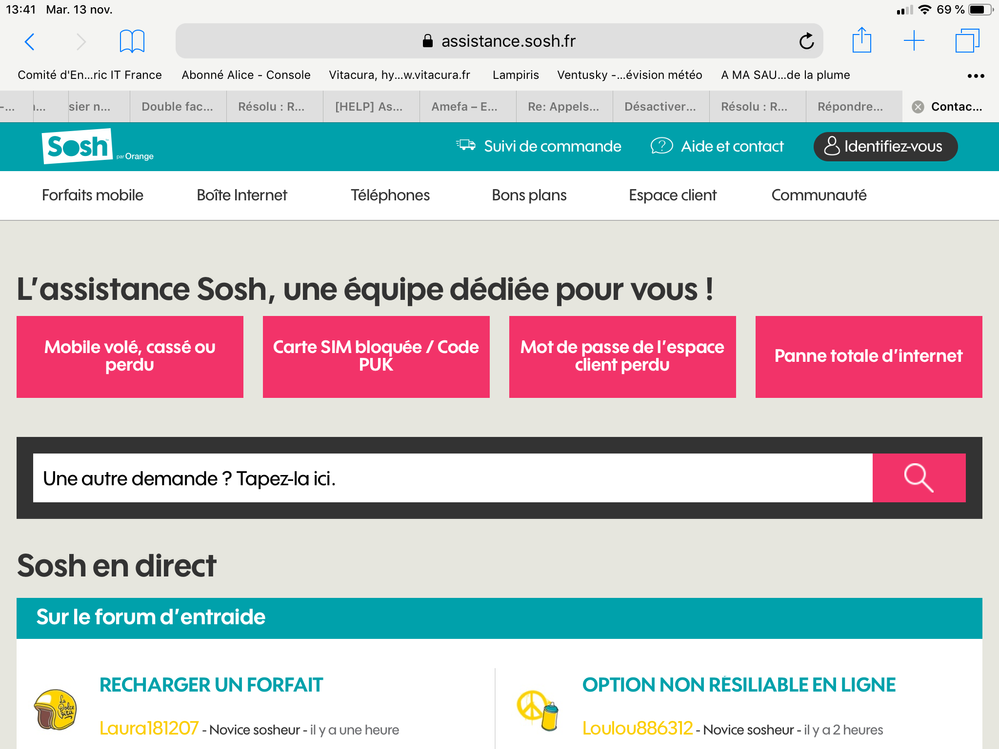Open 'Carte SIM bloquée / Code PUK'
Viewport: 999px width, 749px height.
[x=375, y=356]
